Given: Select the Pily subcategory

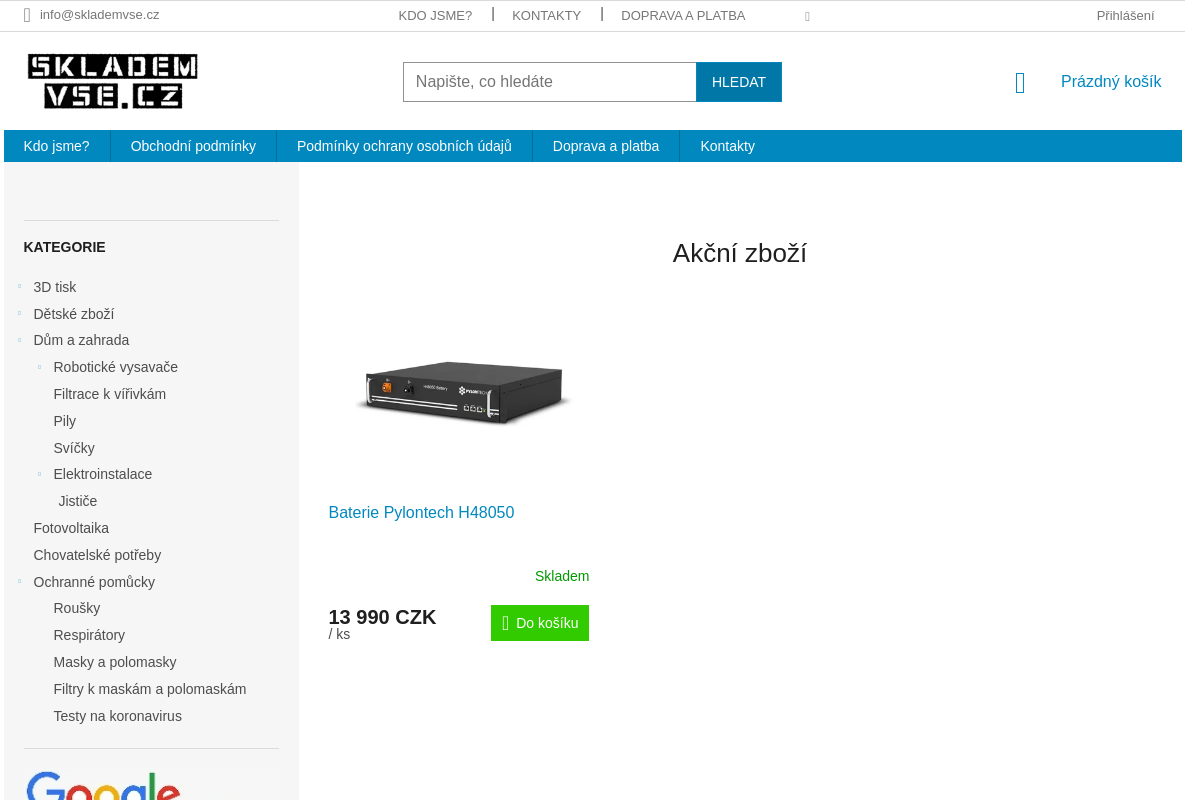Looking at the screenshot, I should click(65, 421).
